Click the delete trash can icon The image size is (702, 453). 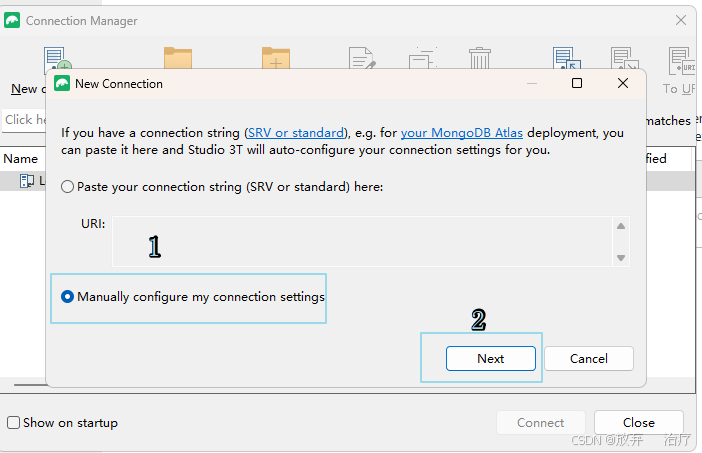(x=480, y=58)
